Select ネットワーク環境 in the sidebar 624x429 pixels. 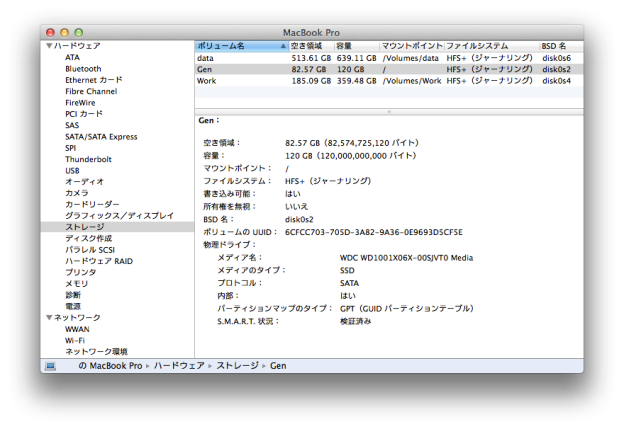click(x=96, y=352)
